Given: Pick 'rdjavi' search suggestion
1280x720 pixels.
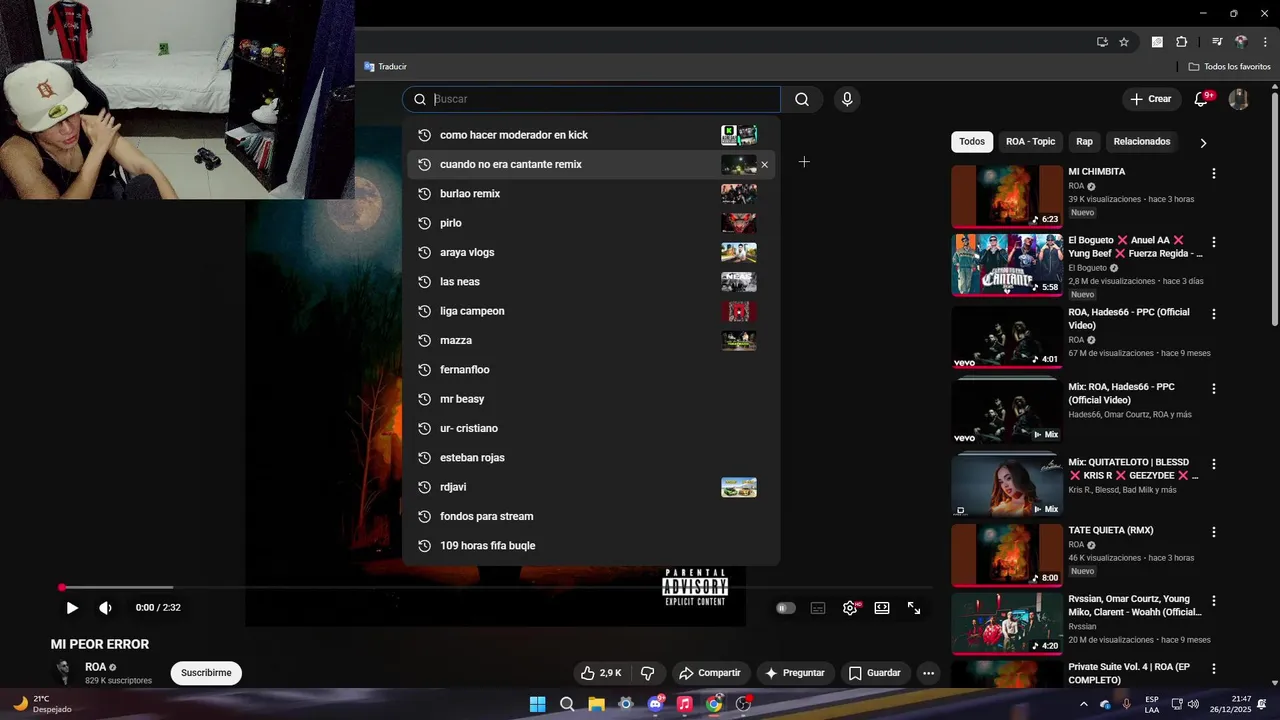Looking at the screenshot, I should pyautogui.click(x=591, y=487).
